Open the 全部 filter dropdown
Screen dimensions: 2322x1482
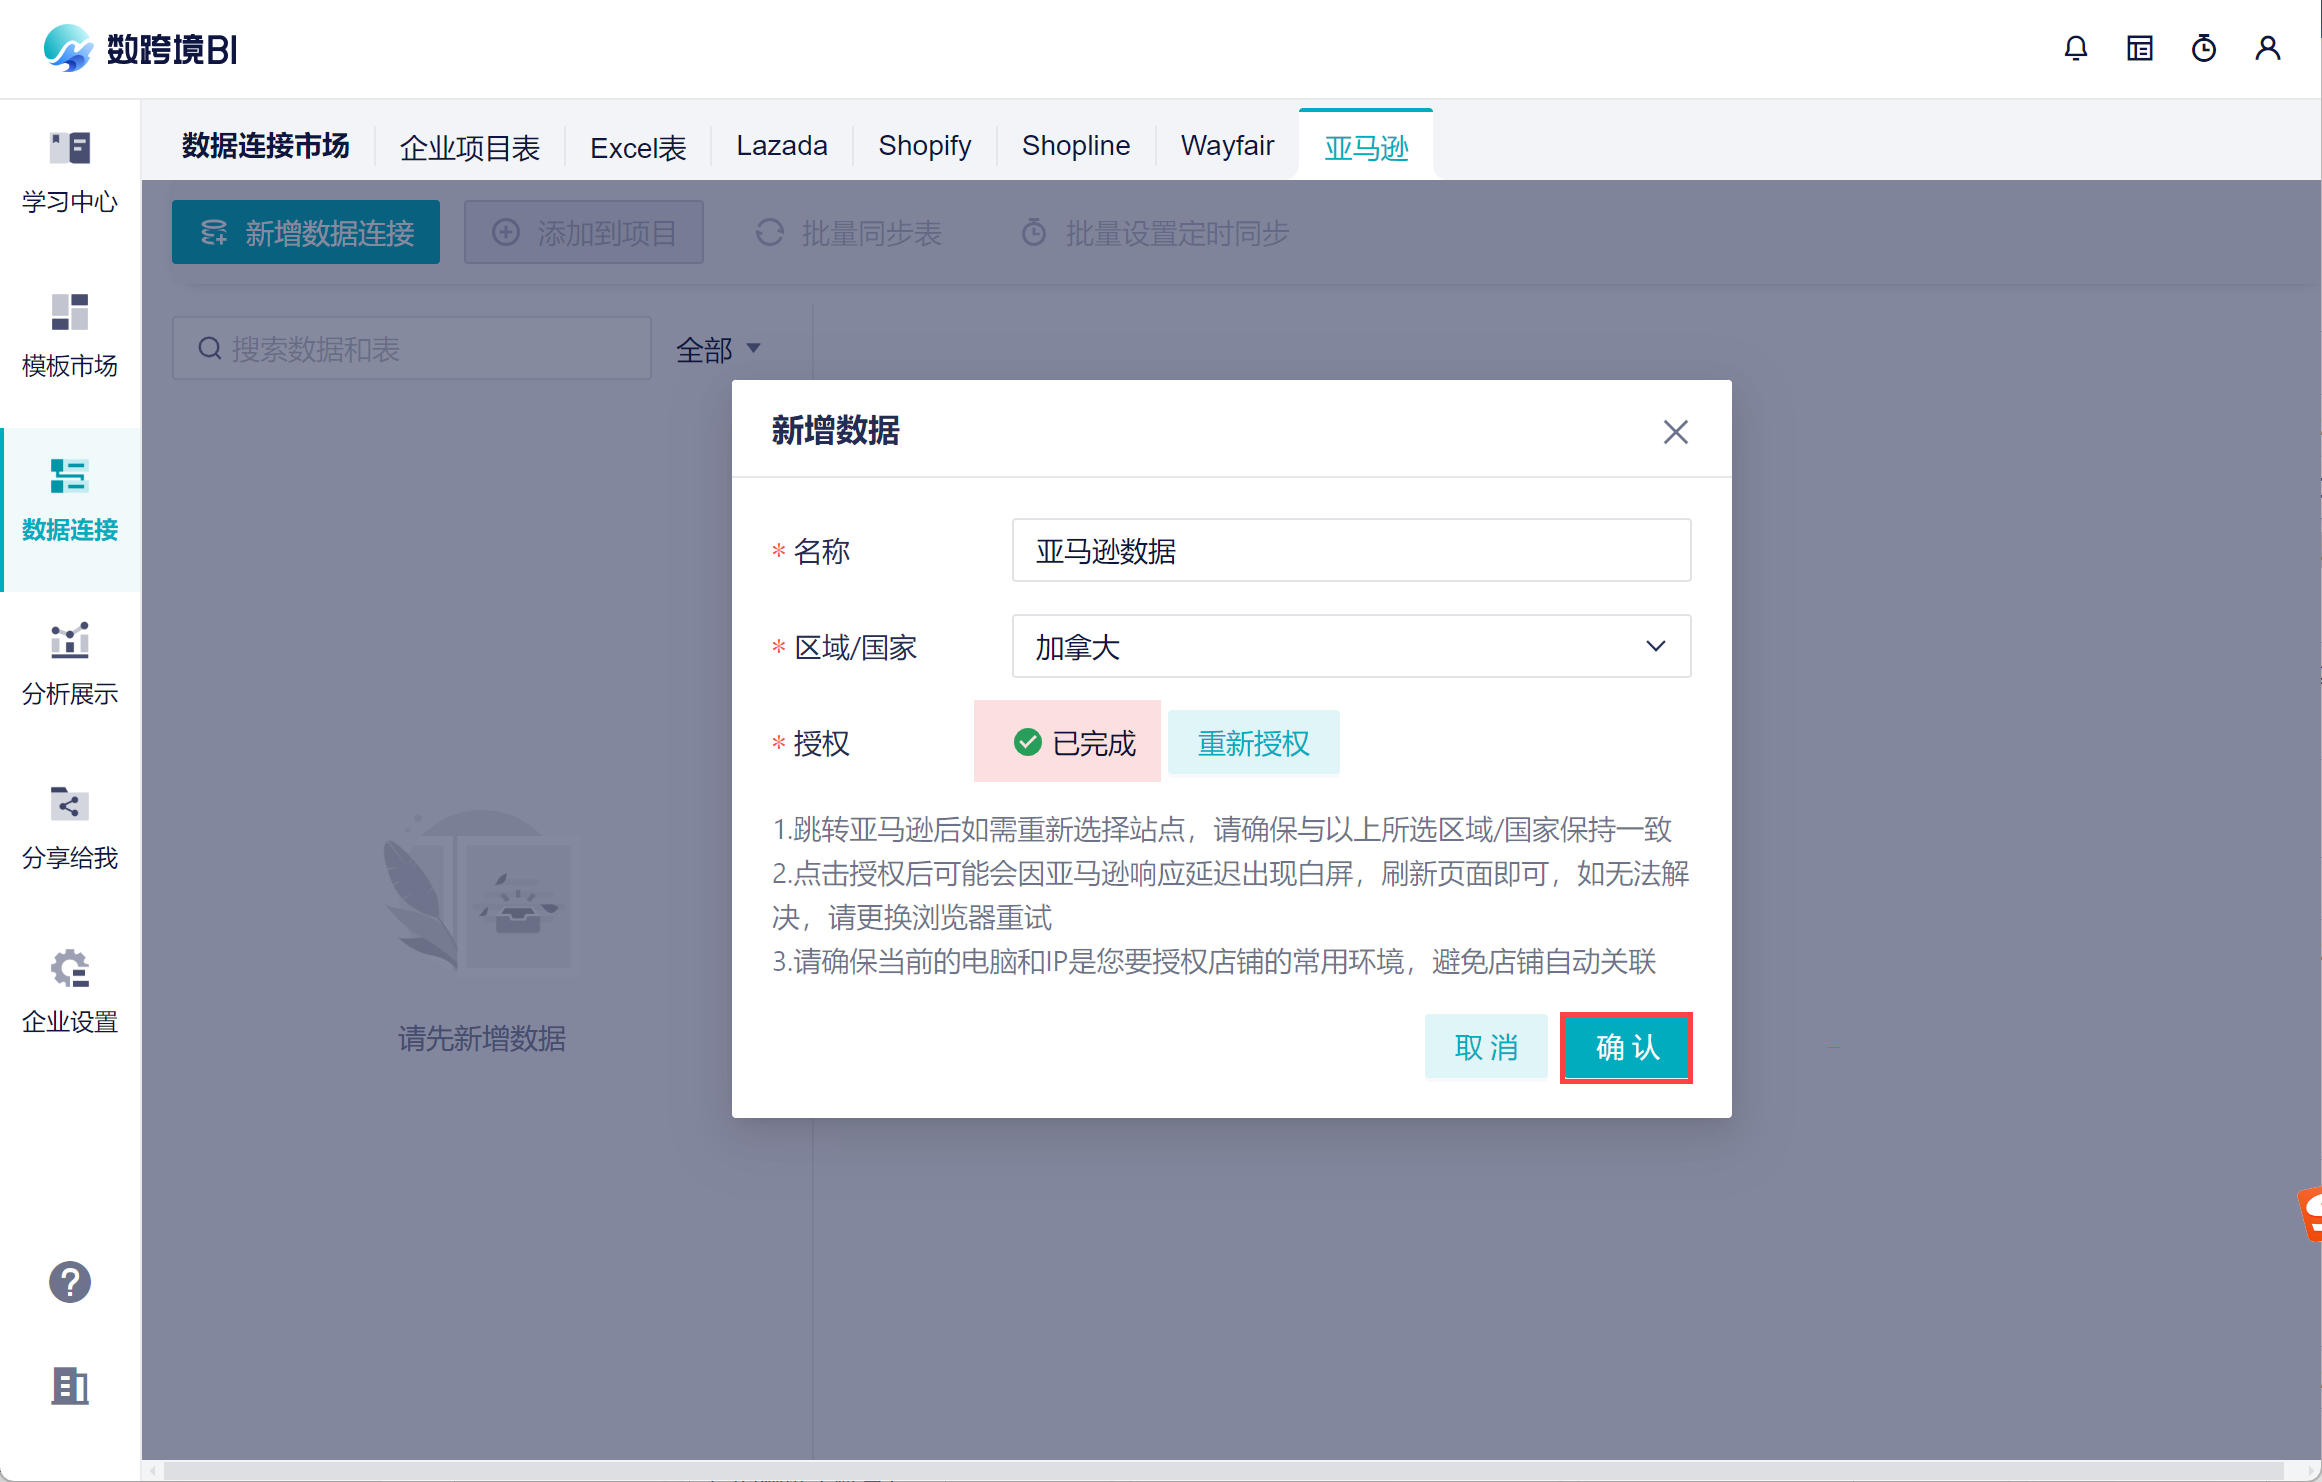[718, 349]
